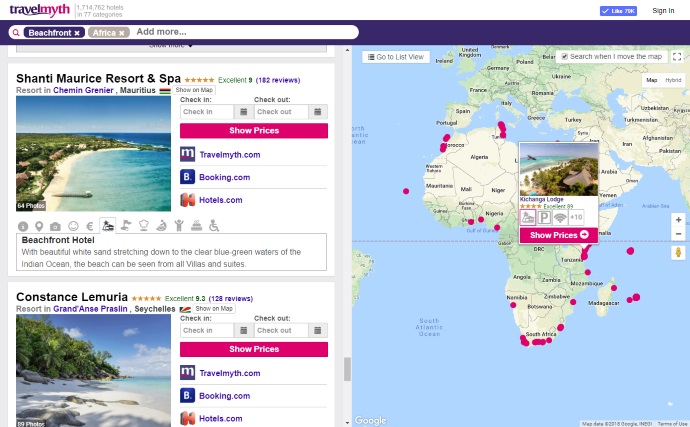Screen dimensions: 690x427
Task: Show Constance Lemuria on Map
Action: pos(214,309)
